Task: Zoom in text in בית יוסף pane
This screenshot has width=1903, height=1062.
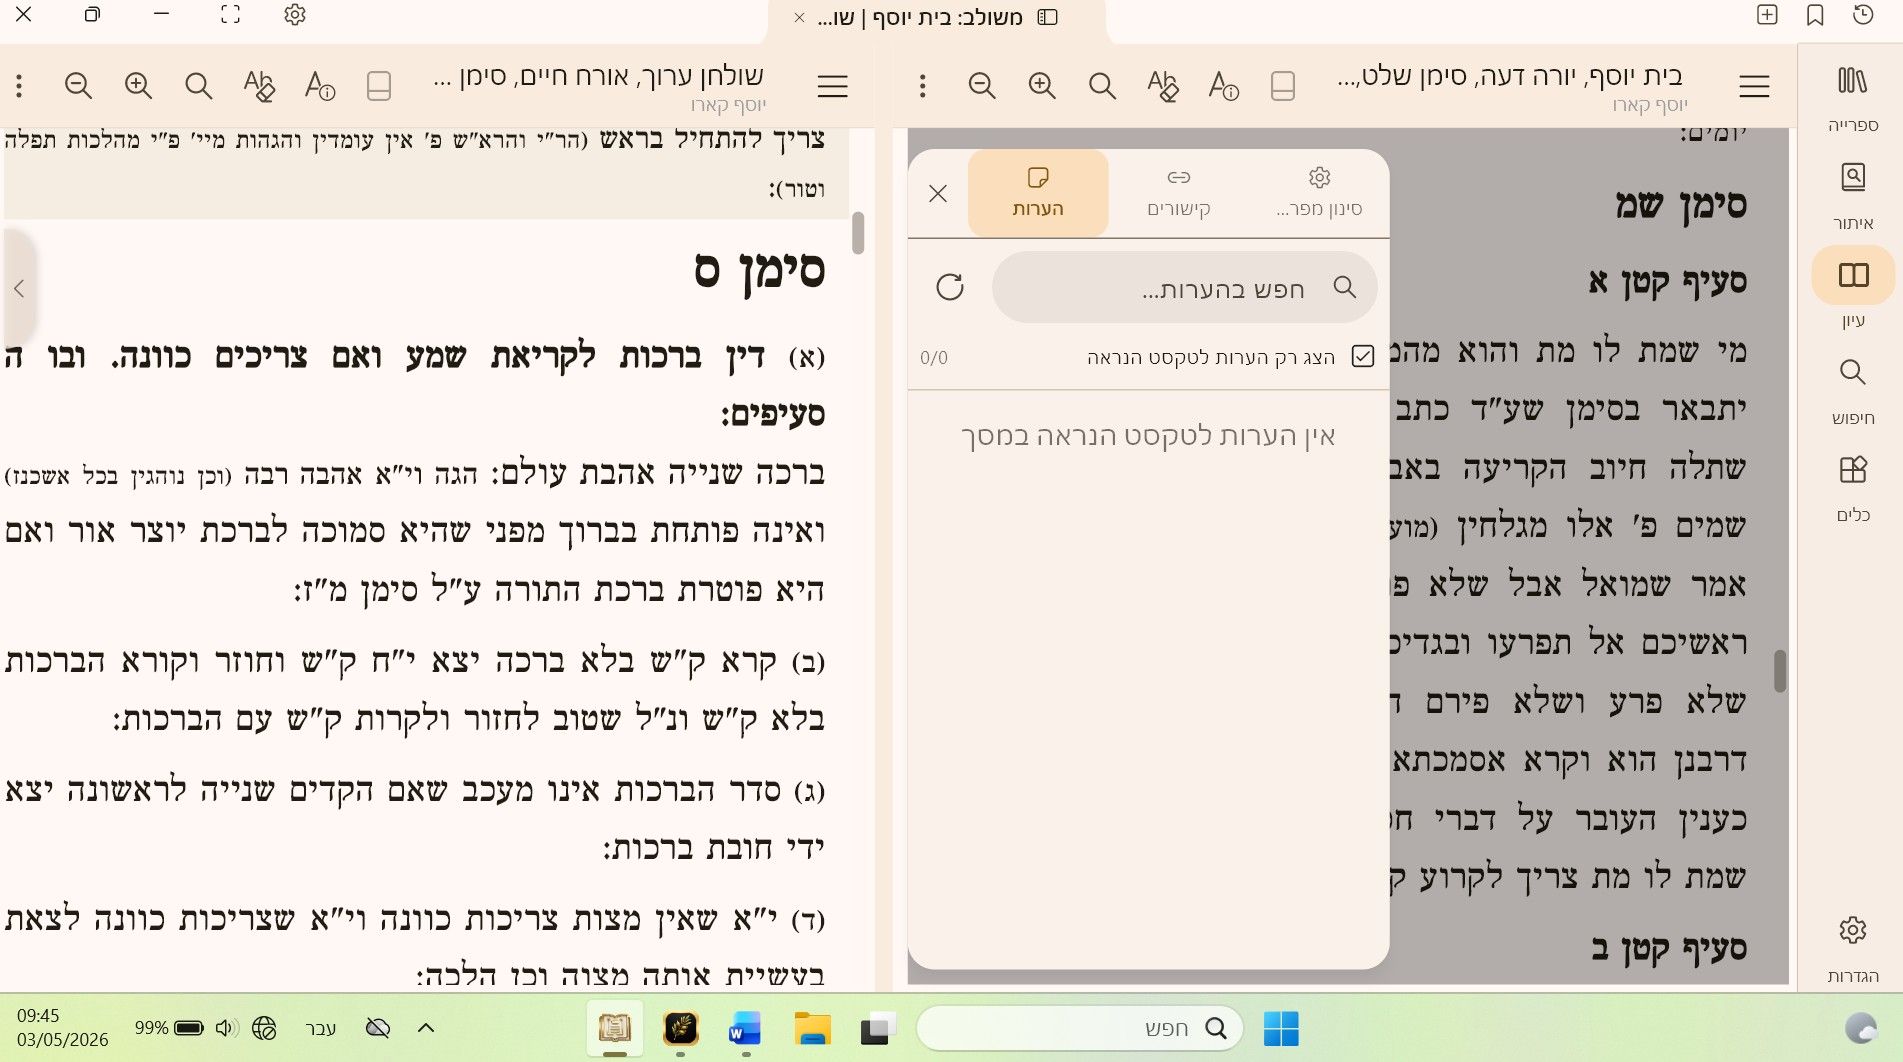Action: pos(1042,86)
